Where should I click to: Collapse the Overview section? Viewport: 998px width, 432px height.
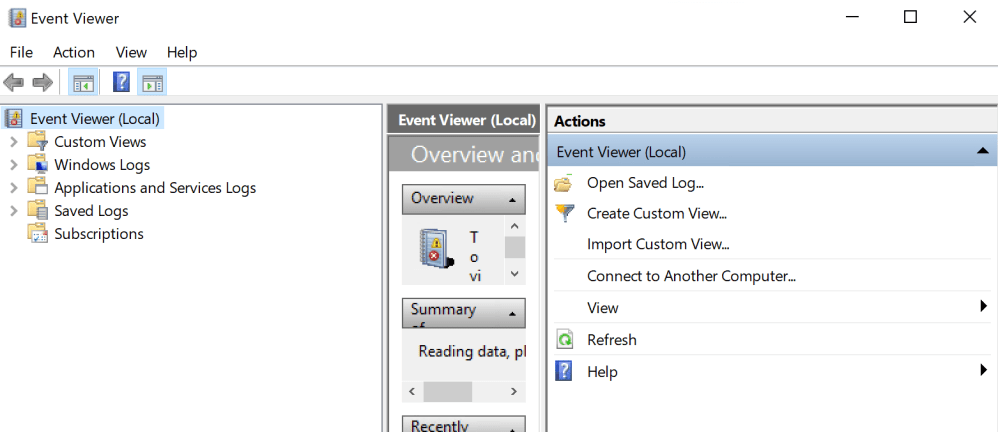512,200
